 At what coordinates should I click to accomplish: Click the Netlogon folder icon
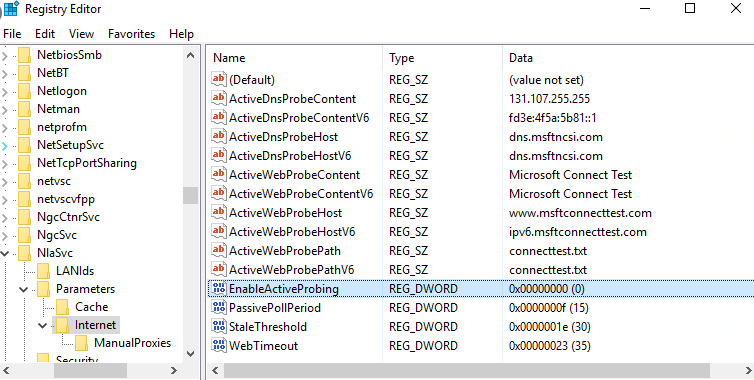point(25,91)
